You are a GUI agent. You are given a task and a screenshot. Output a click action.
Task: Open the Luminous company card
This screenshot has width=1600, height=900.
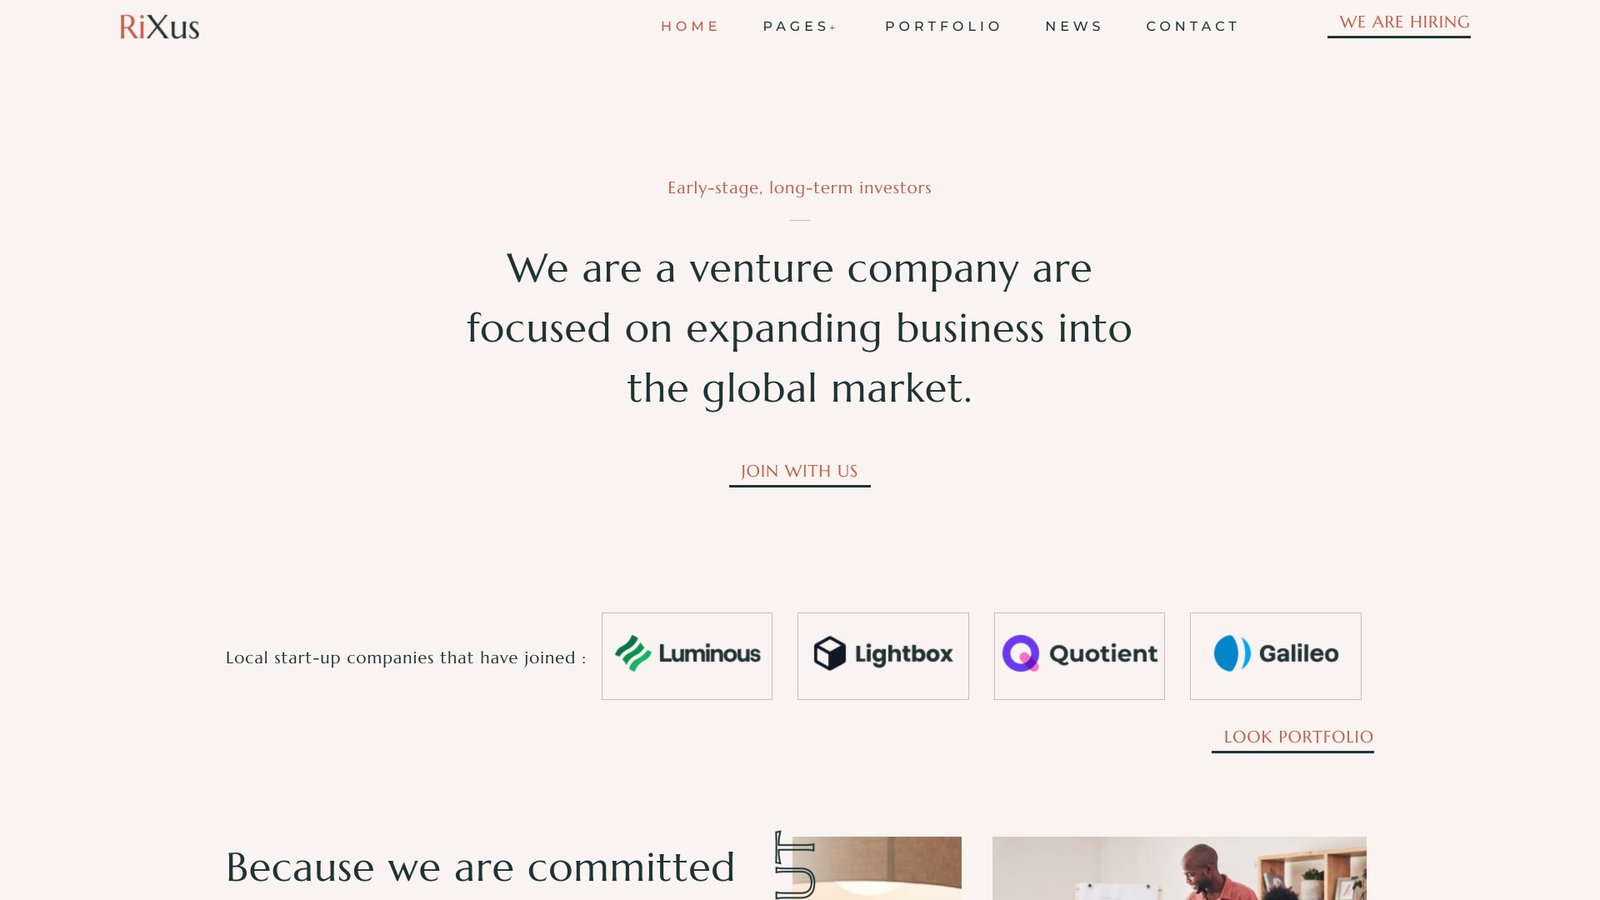tap(687, 656)
